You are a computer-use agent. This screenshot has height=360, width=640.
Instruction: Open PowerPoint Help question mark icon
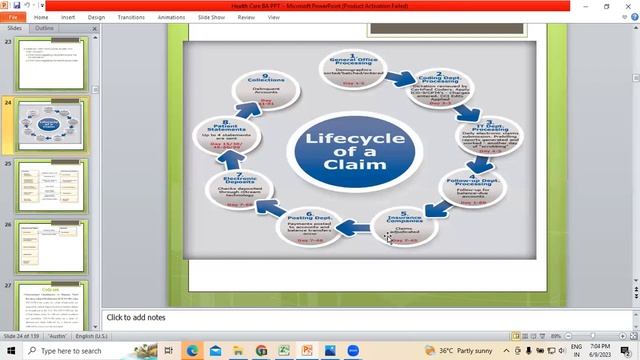635,17
